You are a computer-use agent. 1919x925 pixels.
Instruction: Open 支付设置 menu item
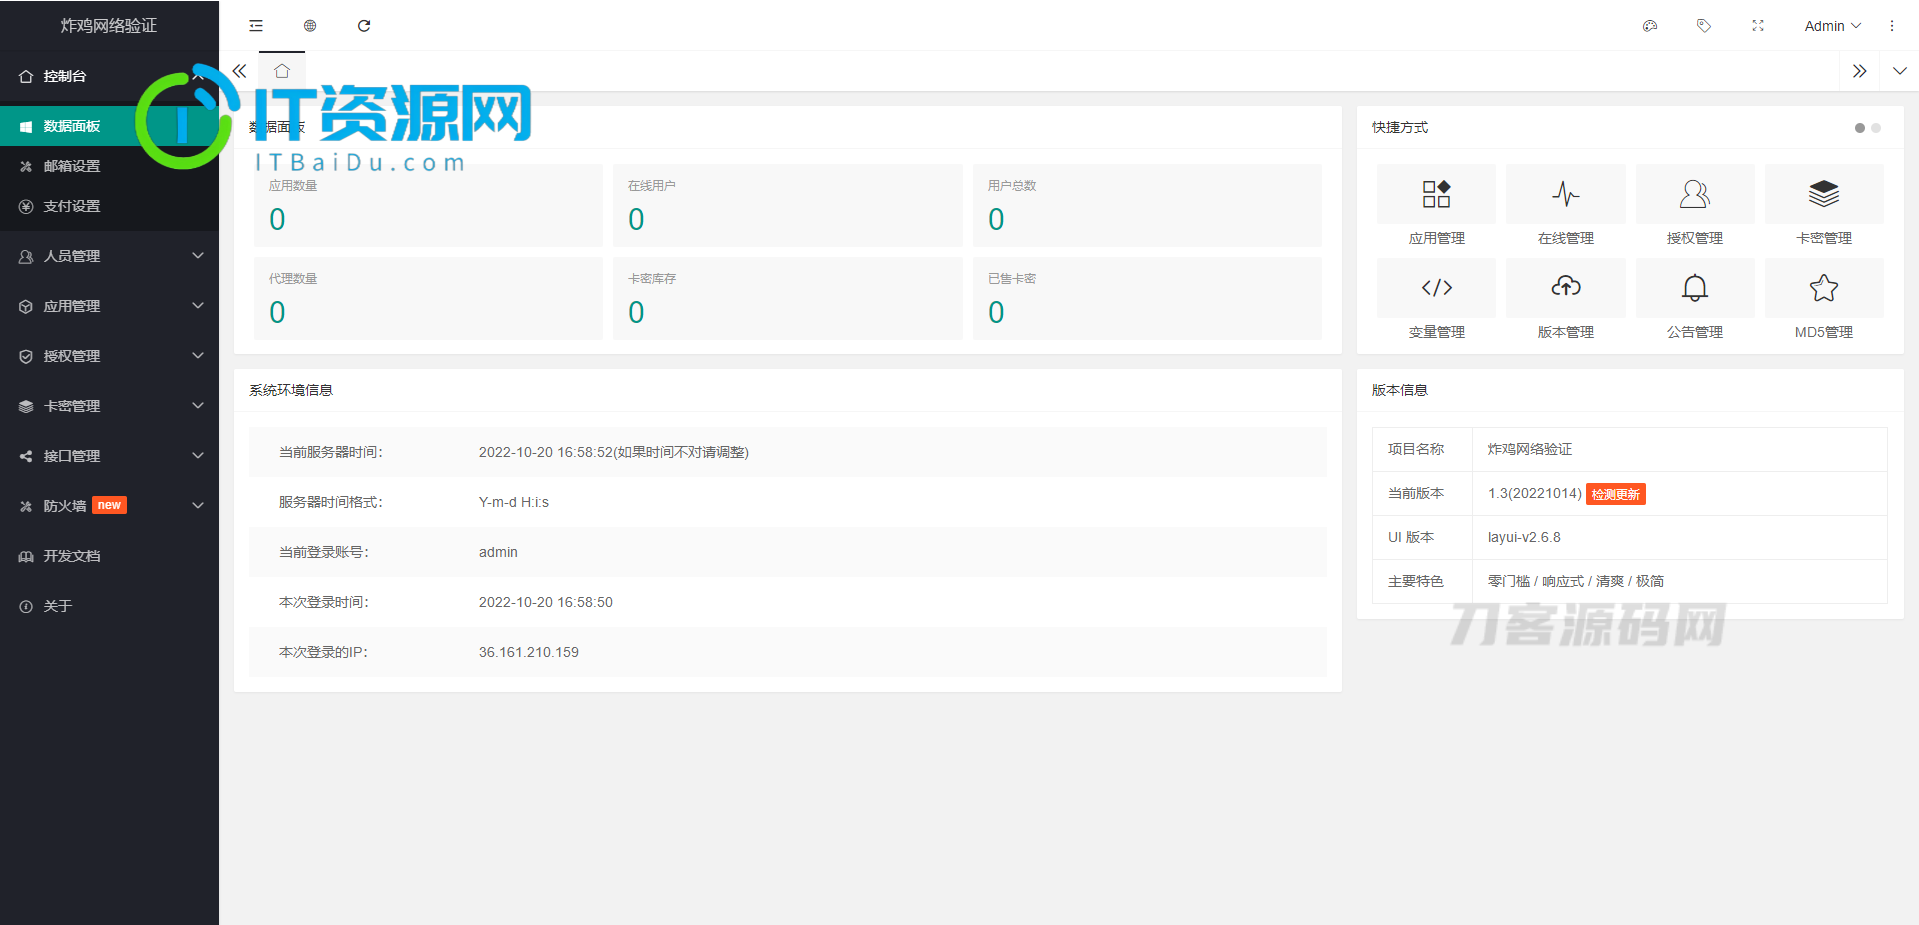click(109, 206)
